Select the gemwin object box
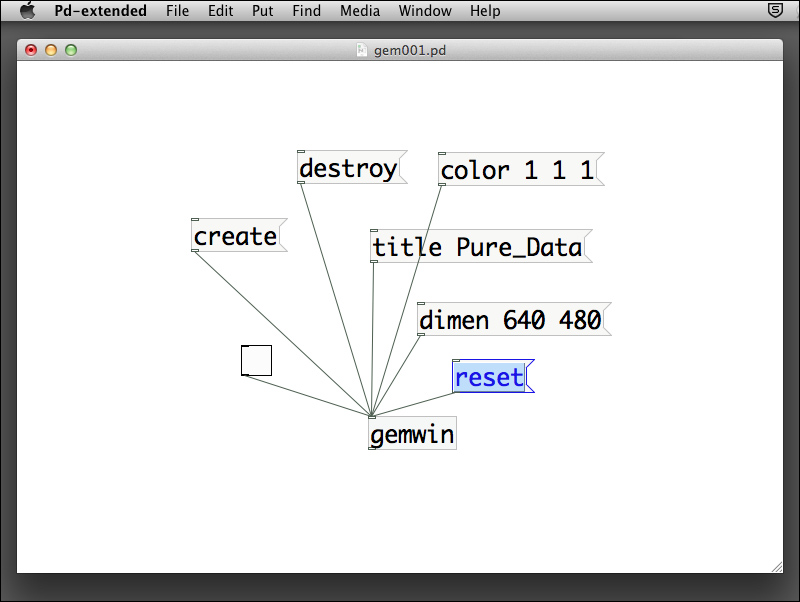This screenshot has height=602, width=800. pyautogui.click(x=412, y=433)
